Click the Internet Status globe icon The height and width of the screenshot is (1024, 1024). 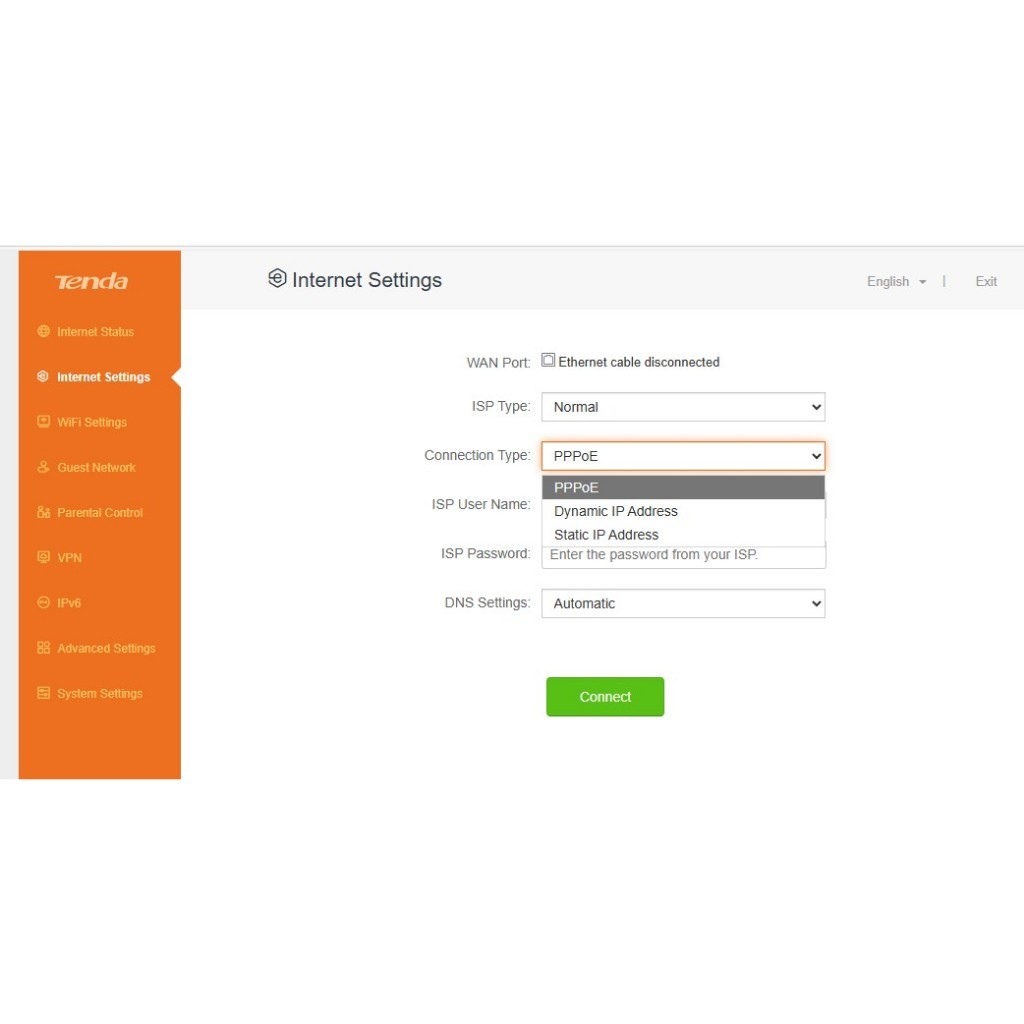43,331
